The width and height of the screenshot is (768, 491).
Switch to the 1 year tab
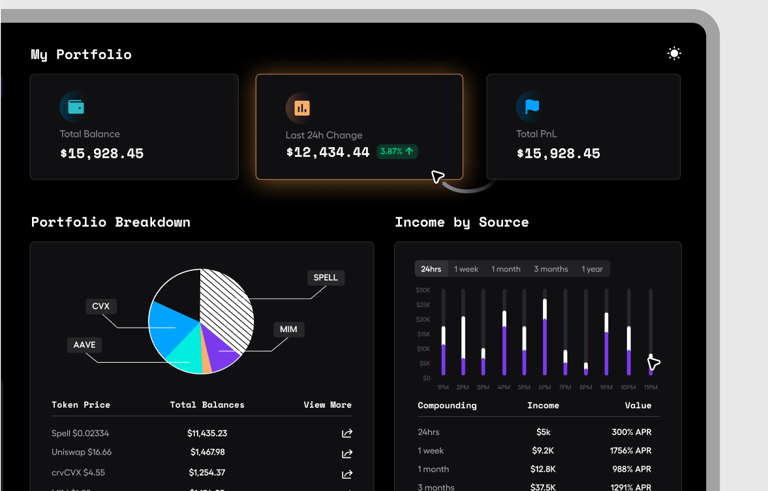[x=592, y=269]
